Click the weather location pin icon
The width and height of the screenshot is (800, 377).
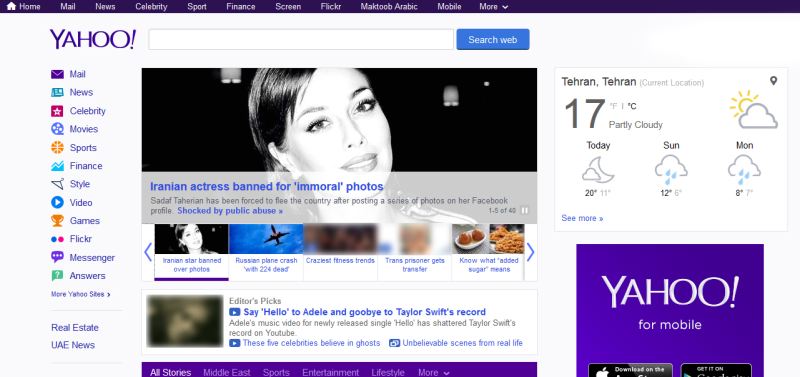click(x=773, y=81)
